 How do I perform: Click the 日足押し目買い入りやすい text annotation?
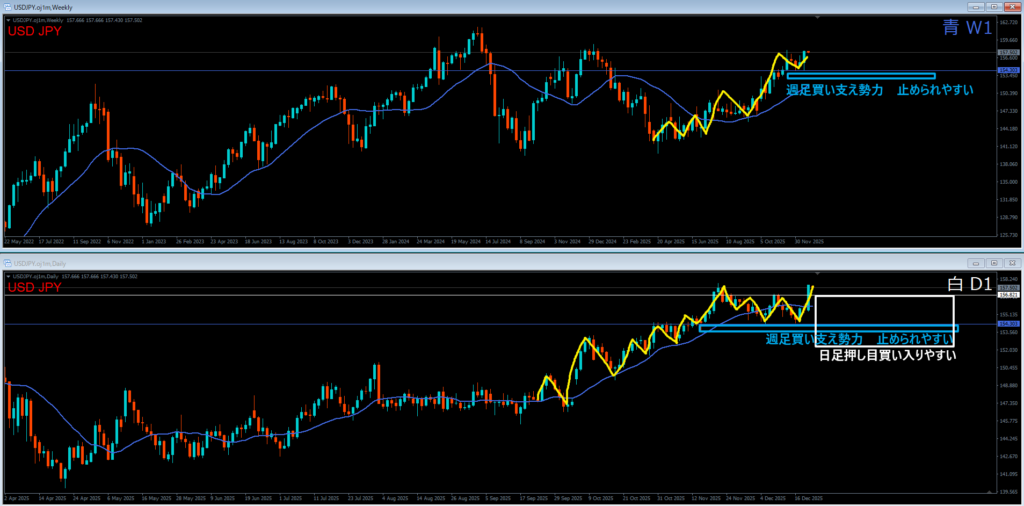887,355
